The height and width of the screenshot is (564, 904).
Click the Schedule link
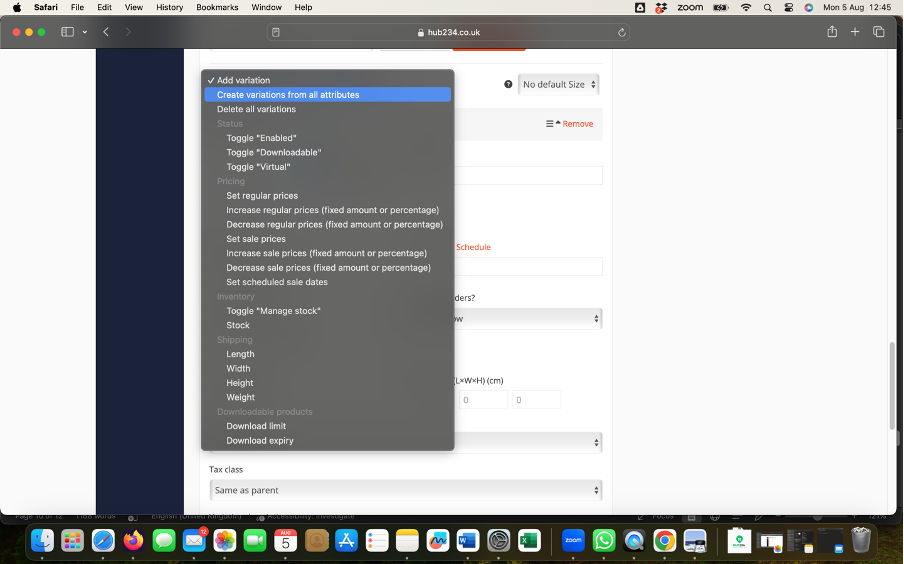(x=473, y=247)
